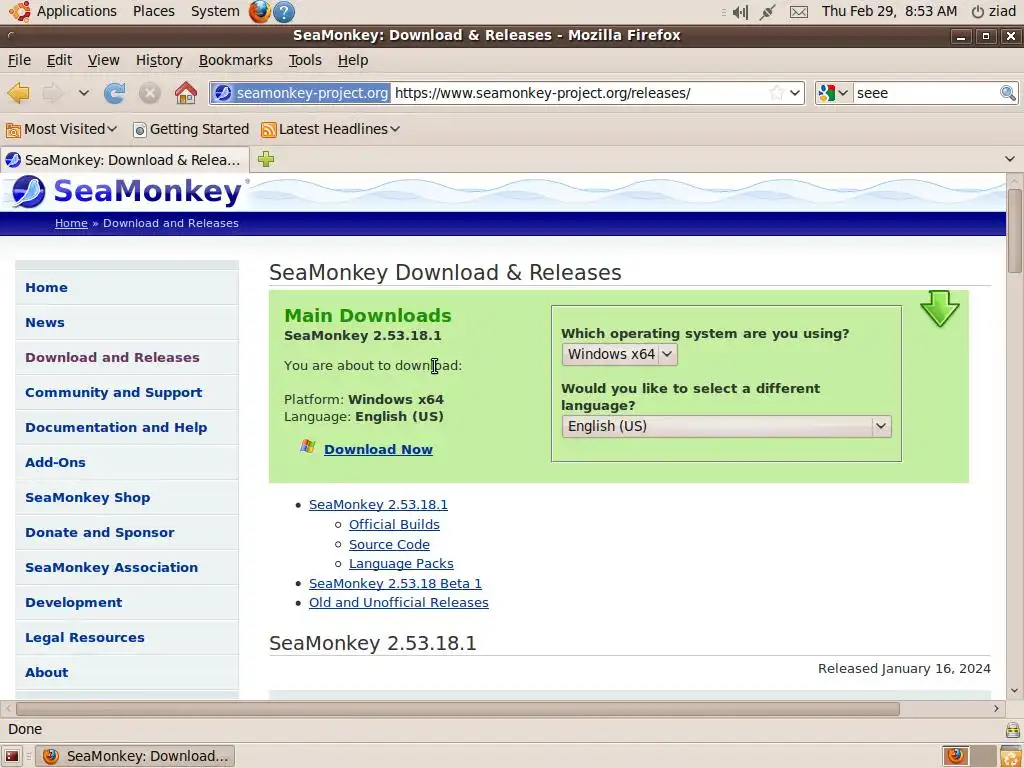Image resolution: width=1024 pixels, height=768 pixels.
Task: Click the search magnifier icon
Action: point(1008,93)
